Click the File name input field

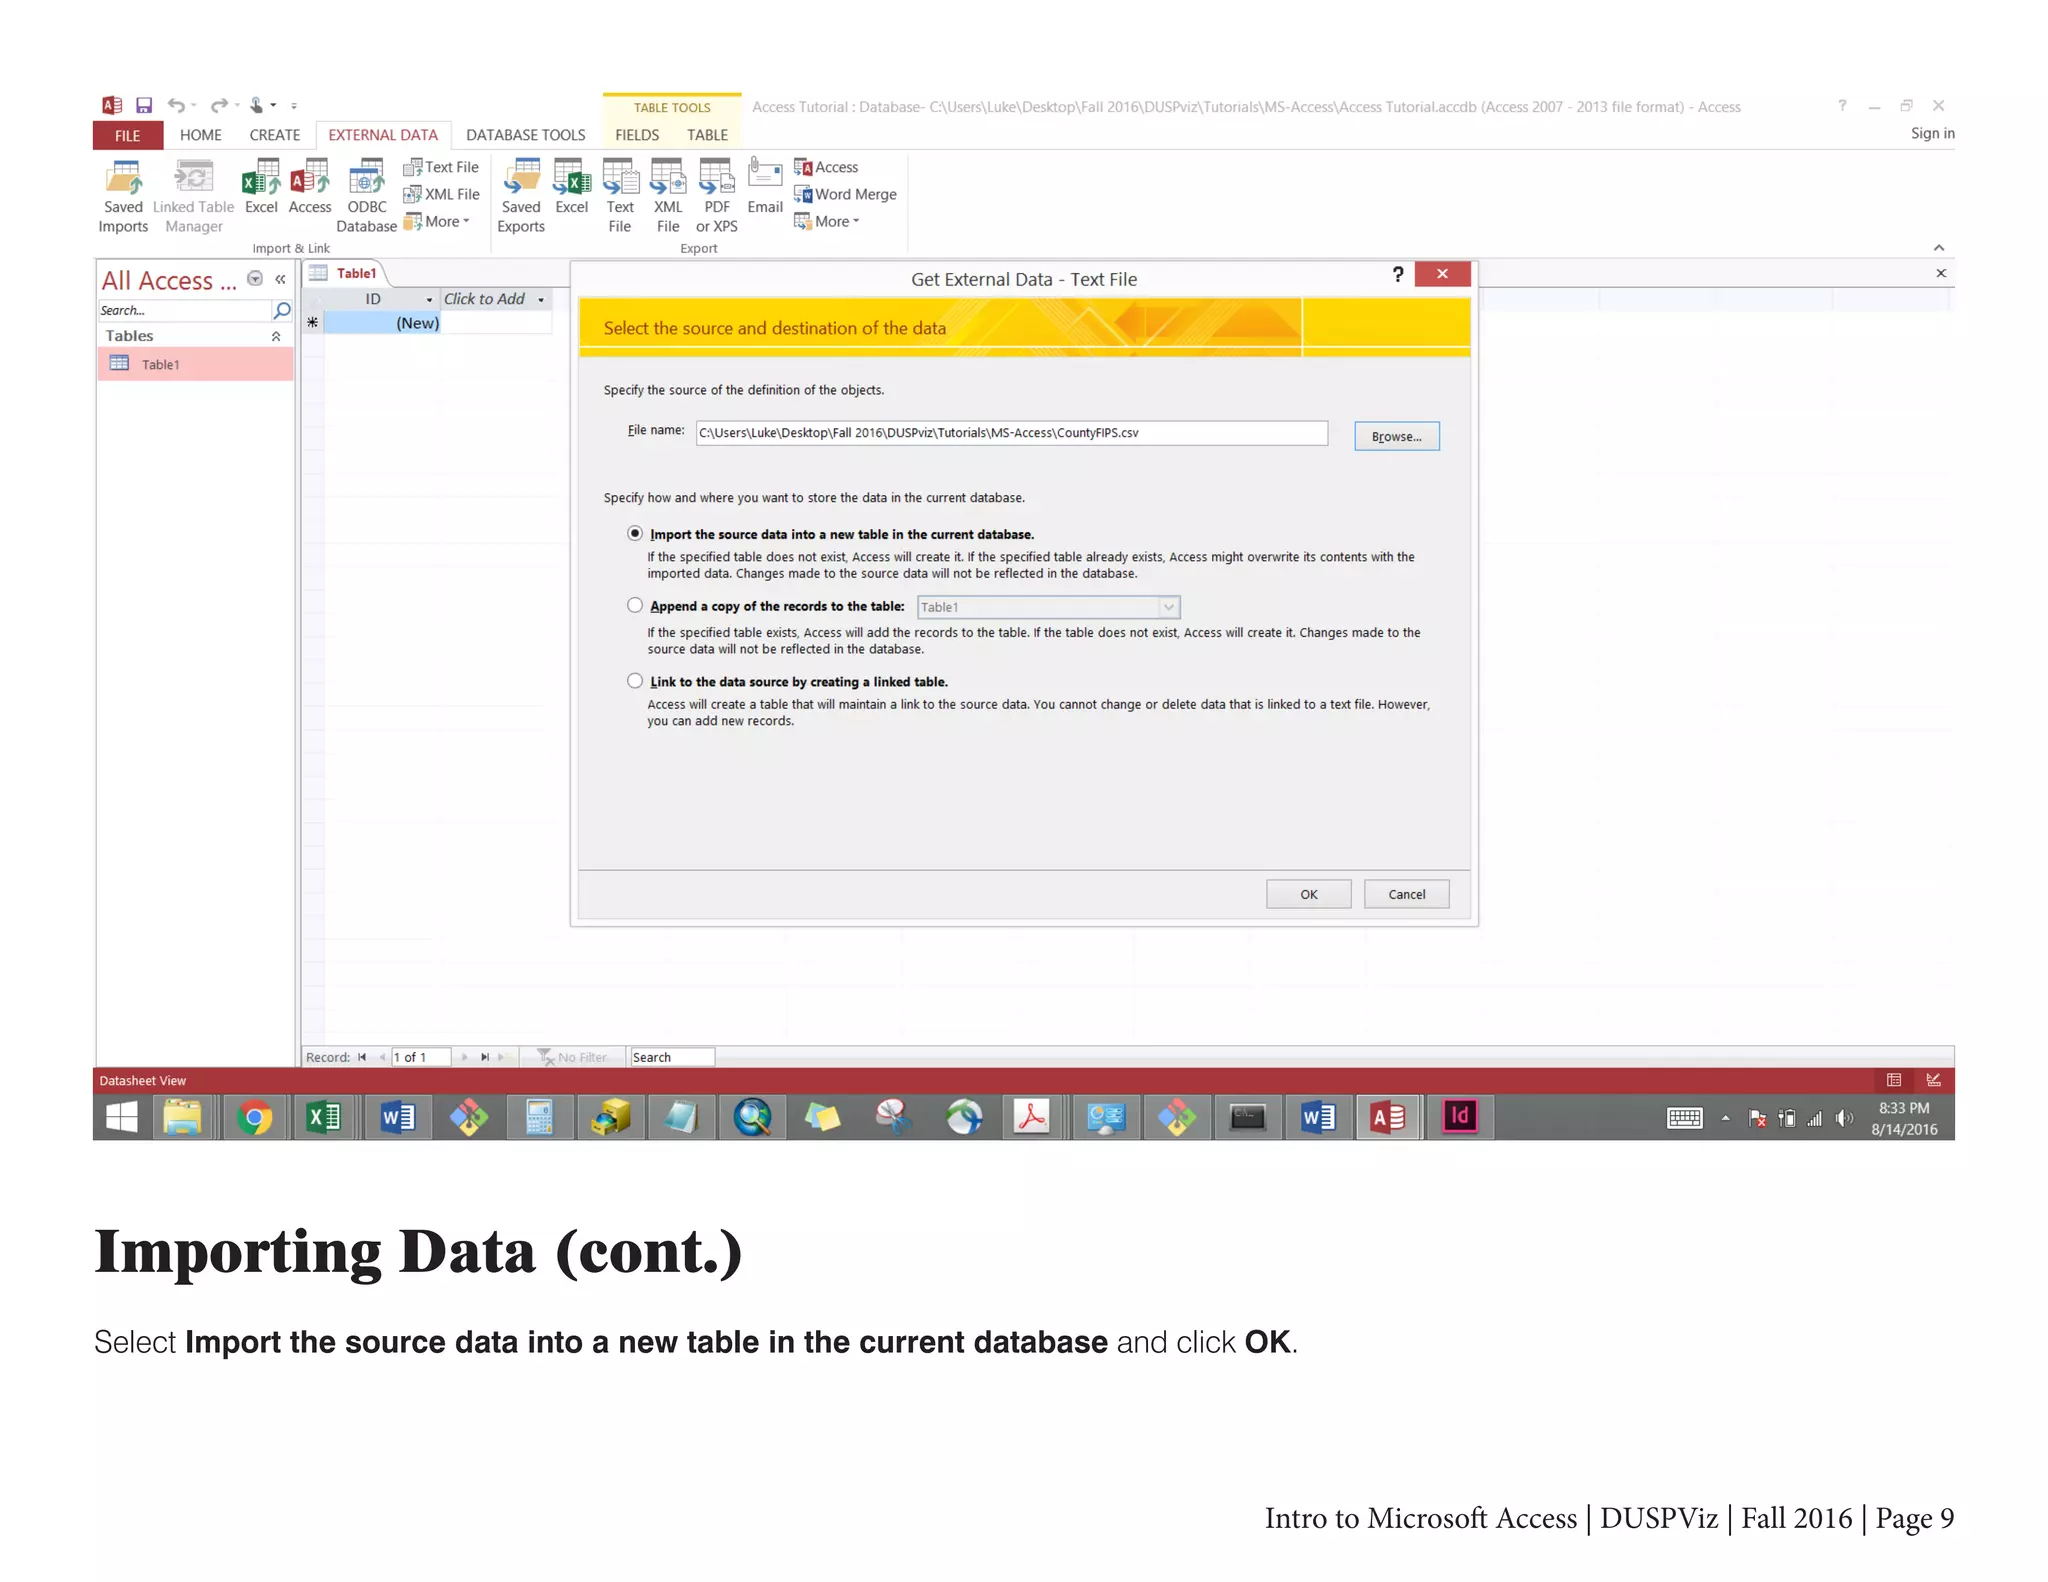1011,433
